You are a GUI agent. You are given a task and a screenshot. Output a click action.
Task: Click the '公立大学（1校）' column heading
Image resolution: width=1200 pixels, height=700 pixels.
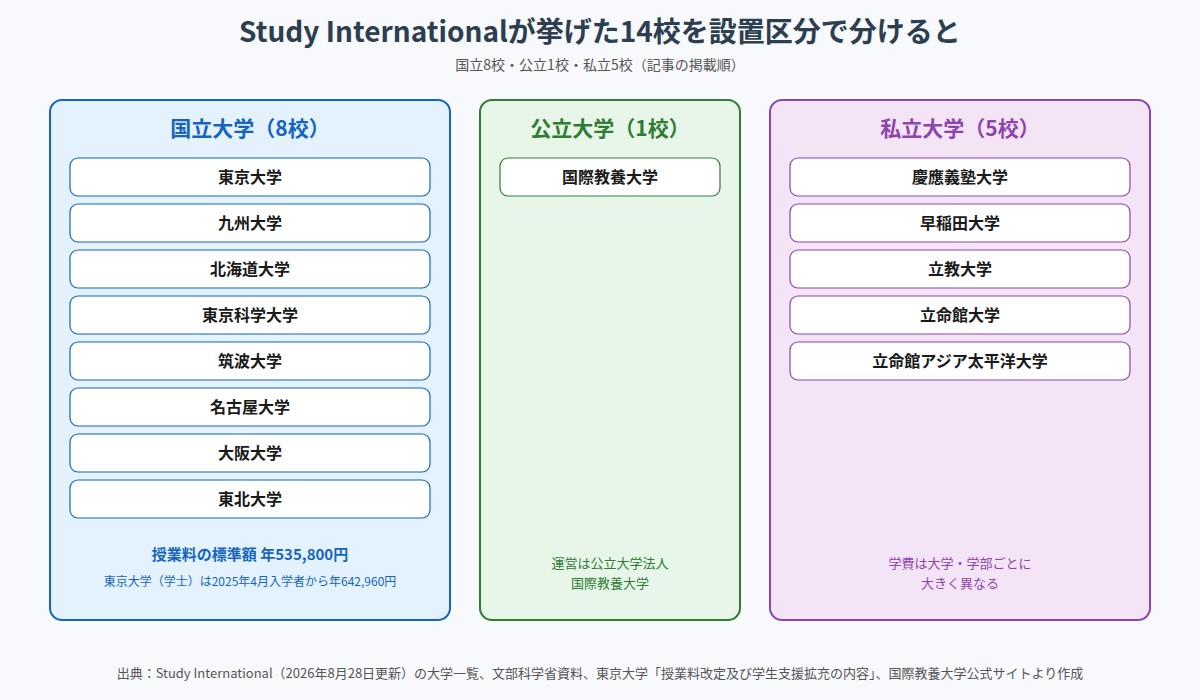click(x=610, y=128)
